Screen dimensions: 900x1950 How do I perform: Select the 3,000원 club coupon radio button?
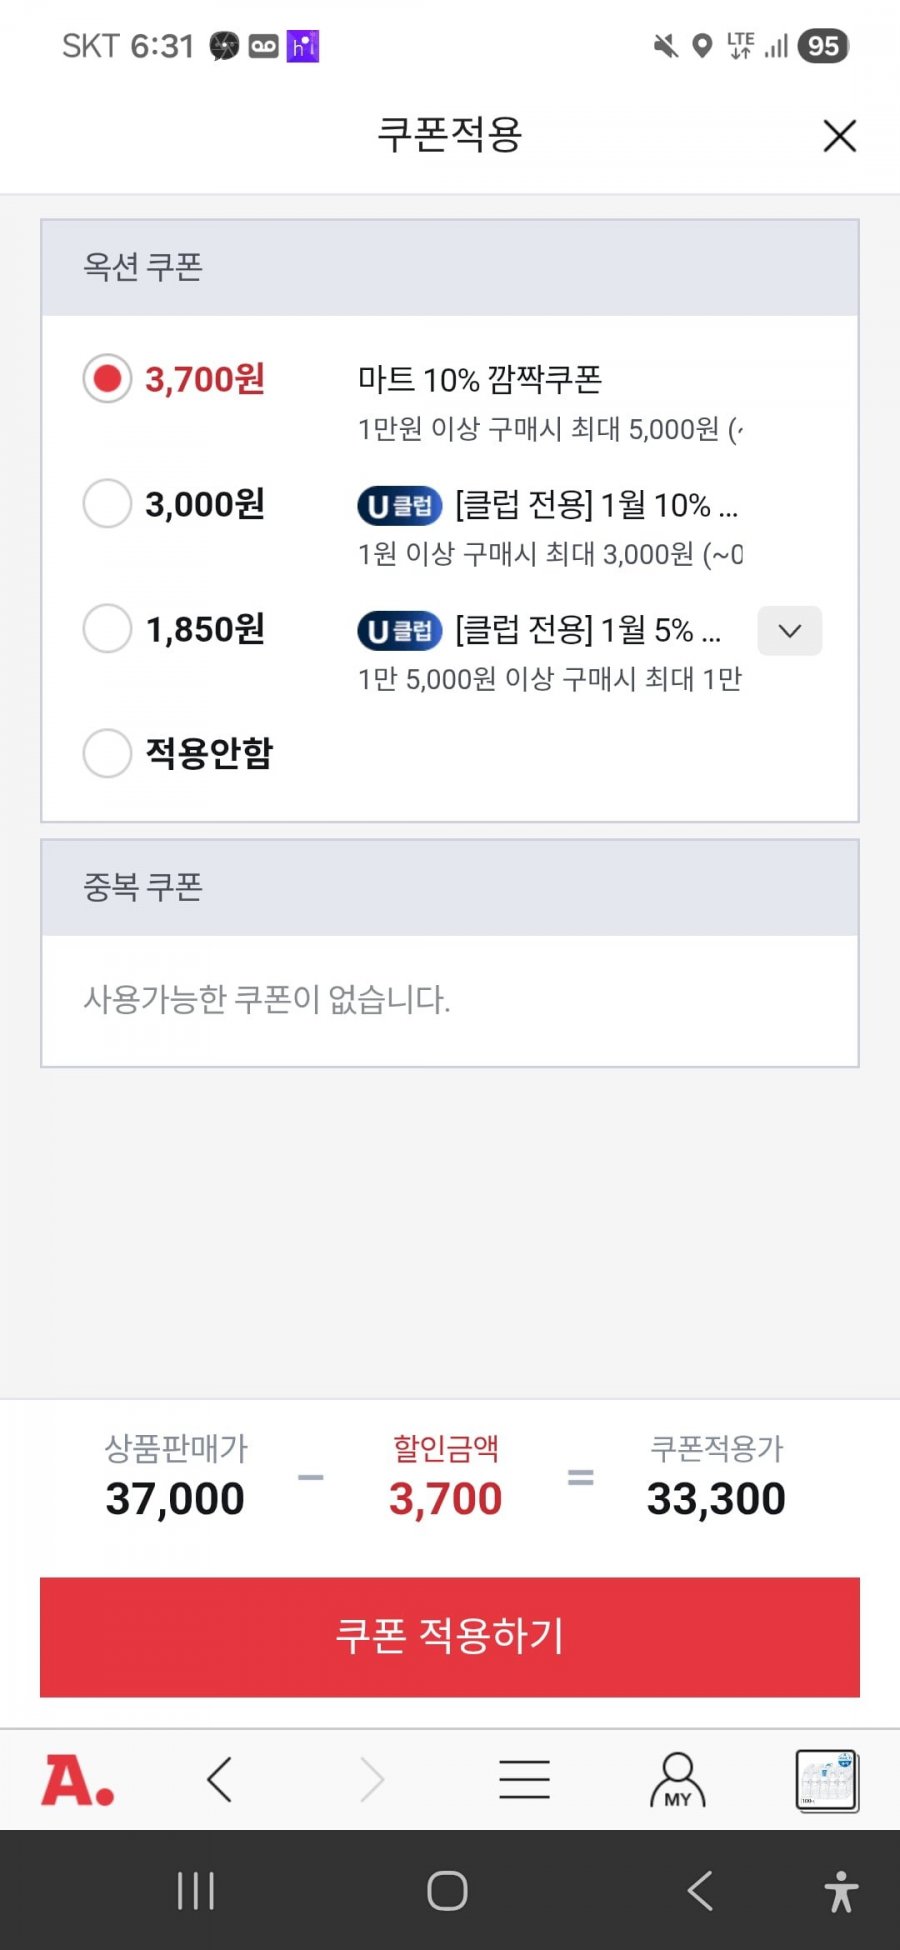(x=107, y=503)
